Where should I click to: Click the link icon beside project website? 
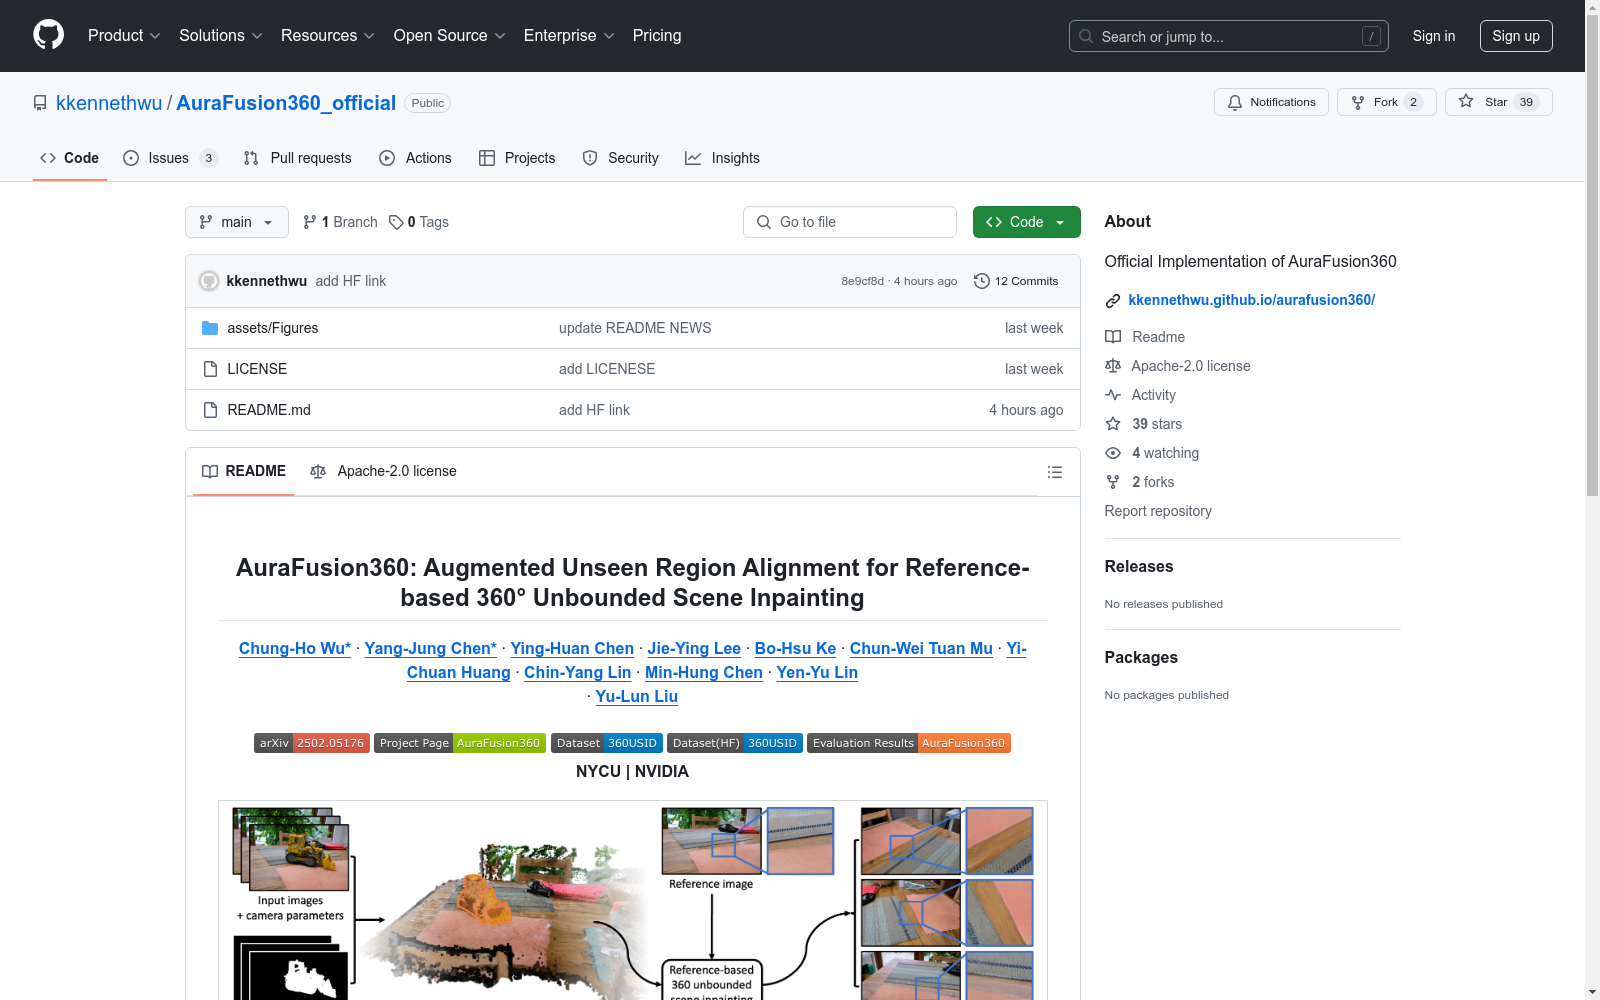pos(1113,301)
